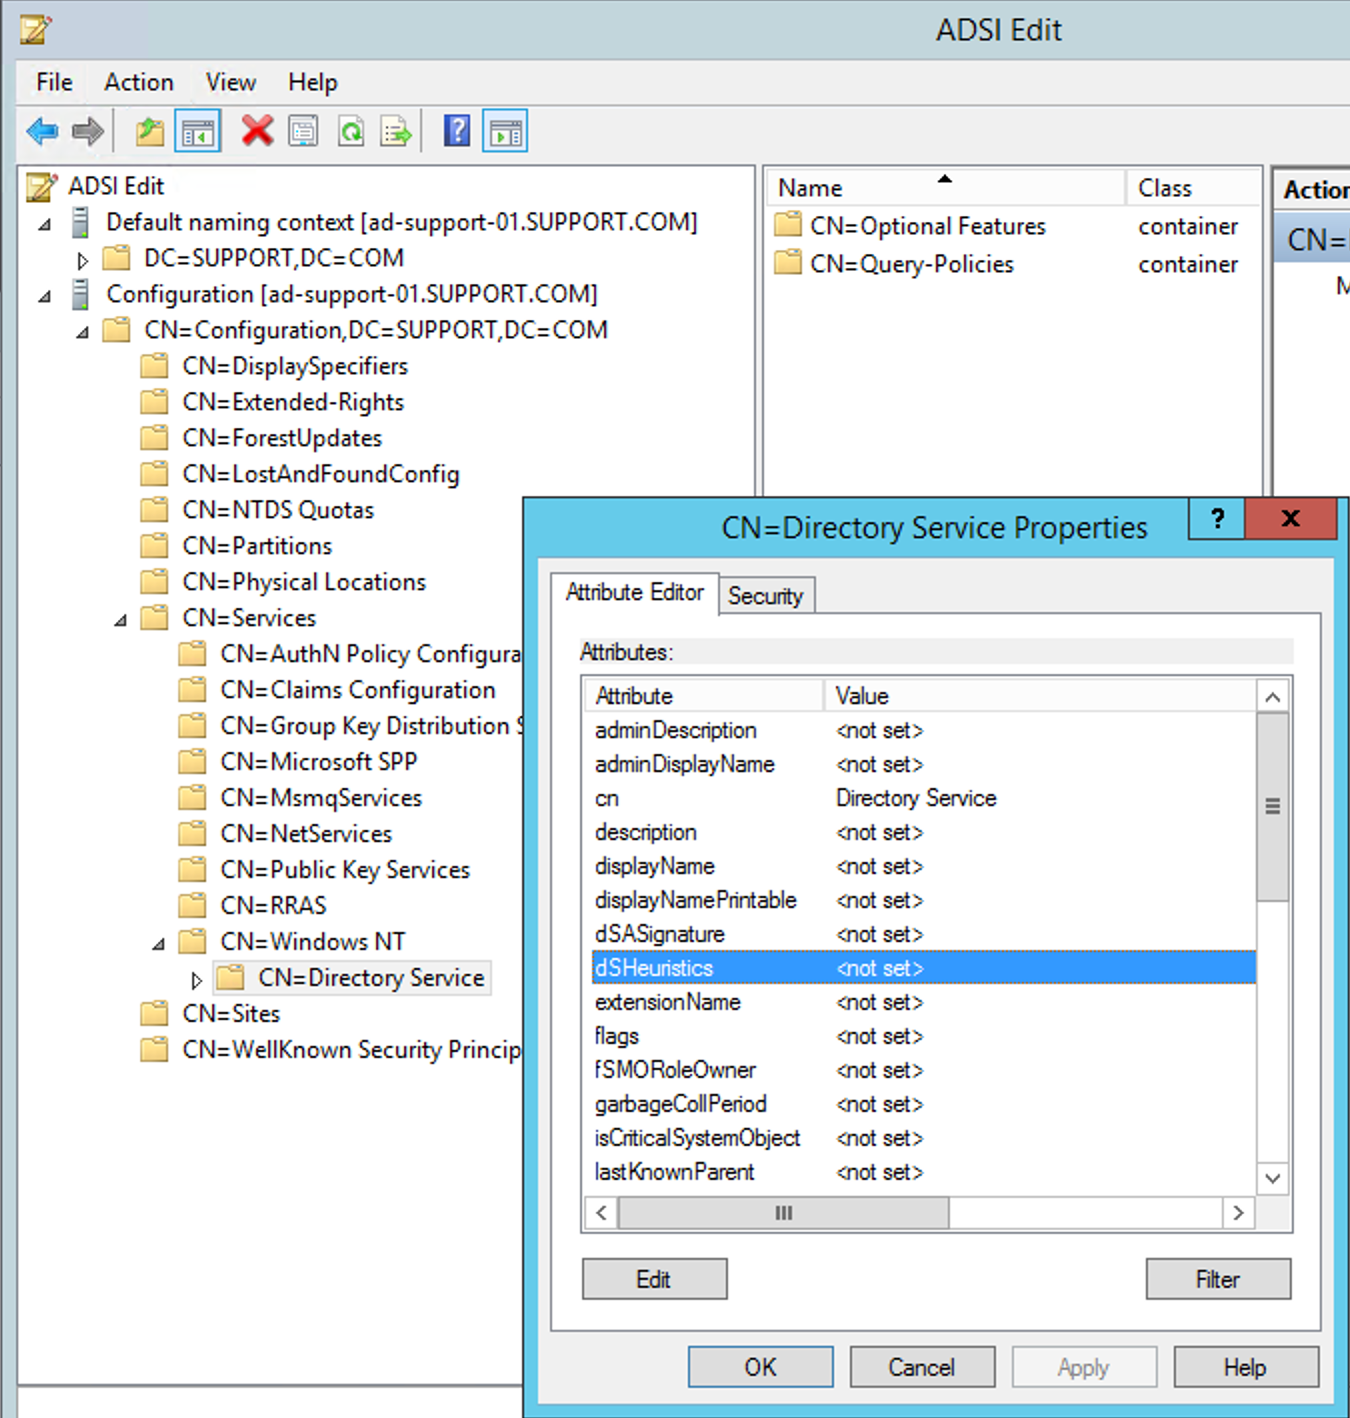The height and width of the screenshot is (1418, 1350).
Task: Toggle the Show/Hide Action Pane icon
Action: (505, 131)
